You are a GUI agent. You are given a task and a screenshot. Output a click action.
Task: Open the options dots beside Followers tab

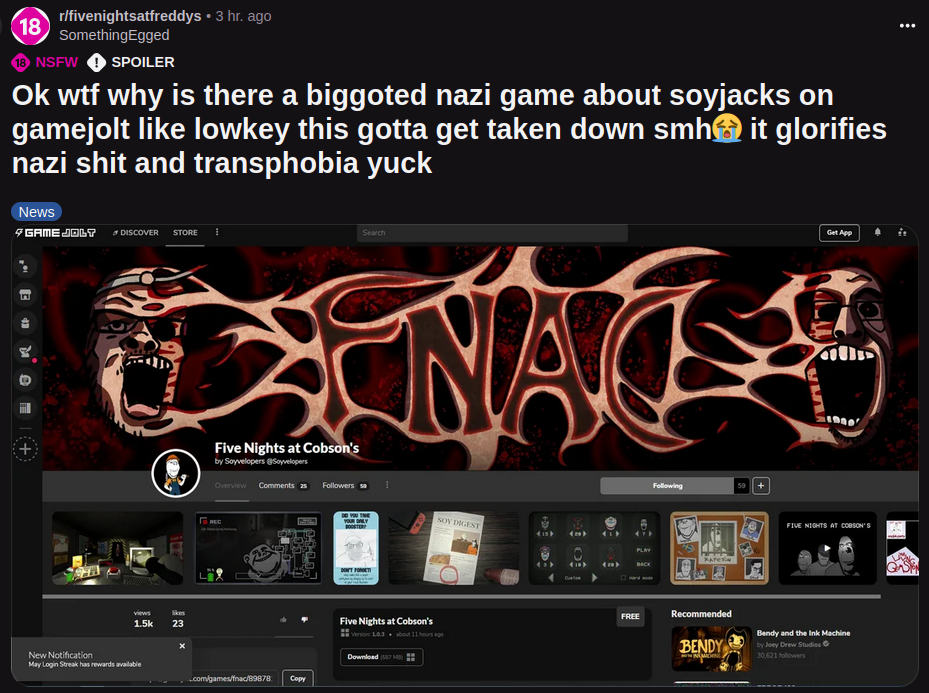tap(386, 486)
